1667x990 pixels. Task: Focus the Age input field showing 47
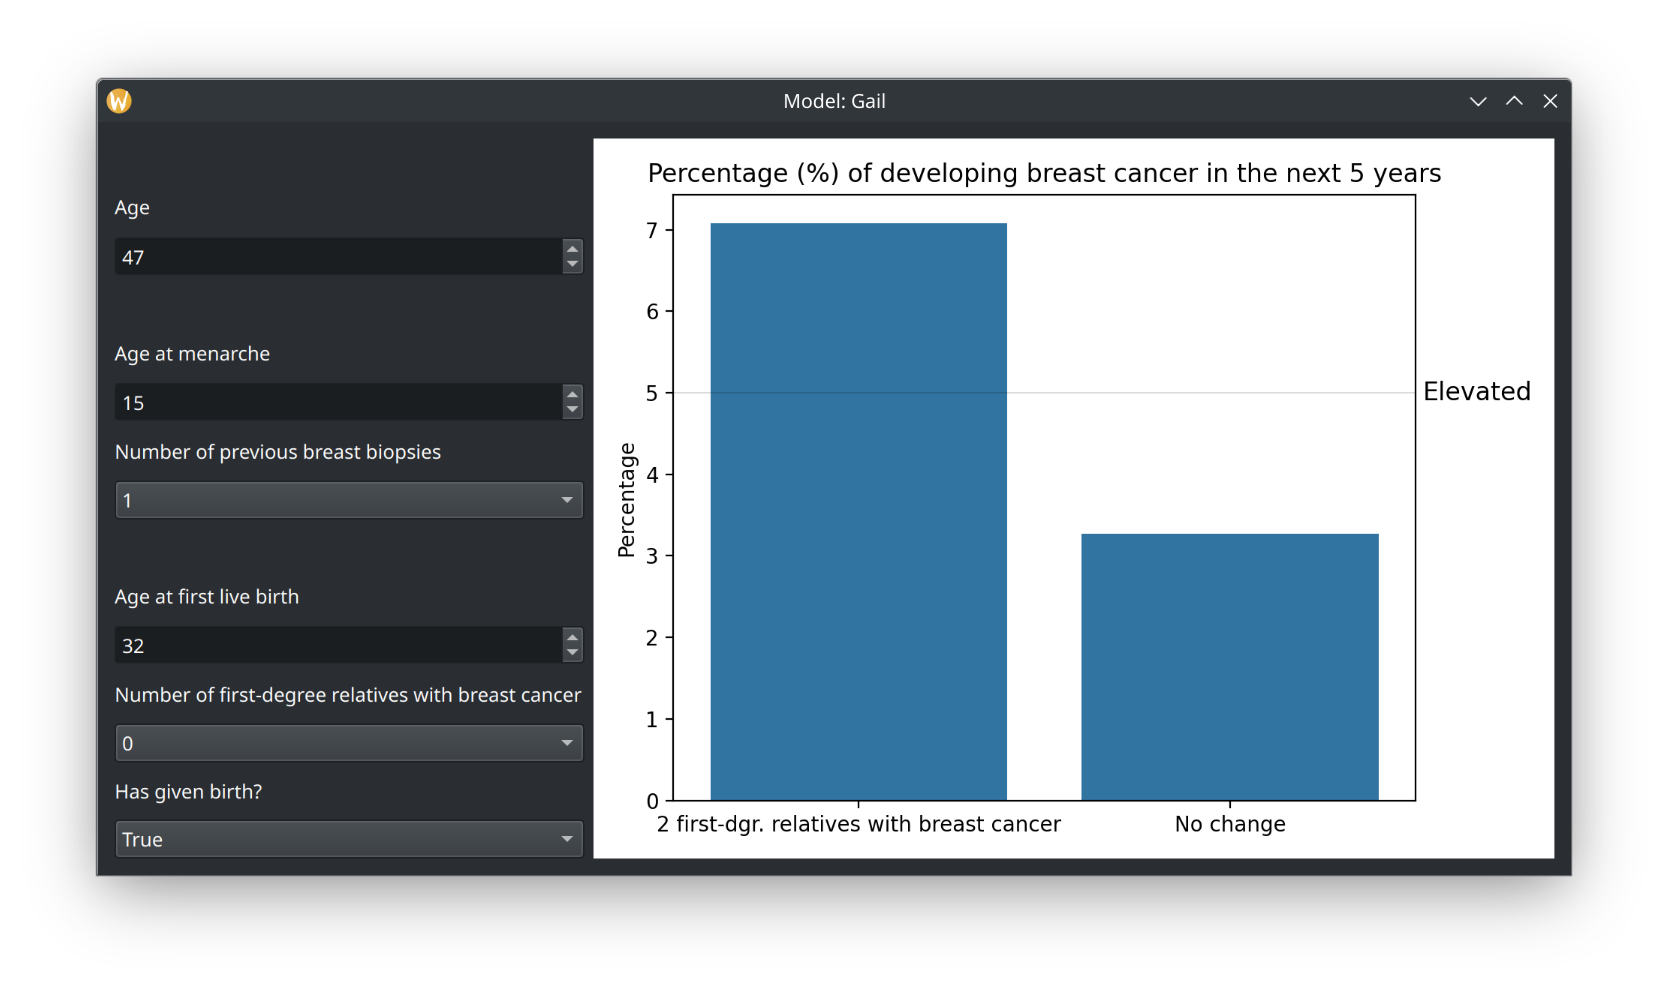pyautogui.click(x=338, y=257)
